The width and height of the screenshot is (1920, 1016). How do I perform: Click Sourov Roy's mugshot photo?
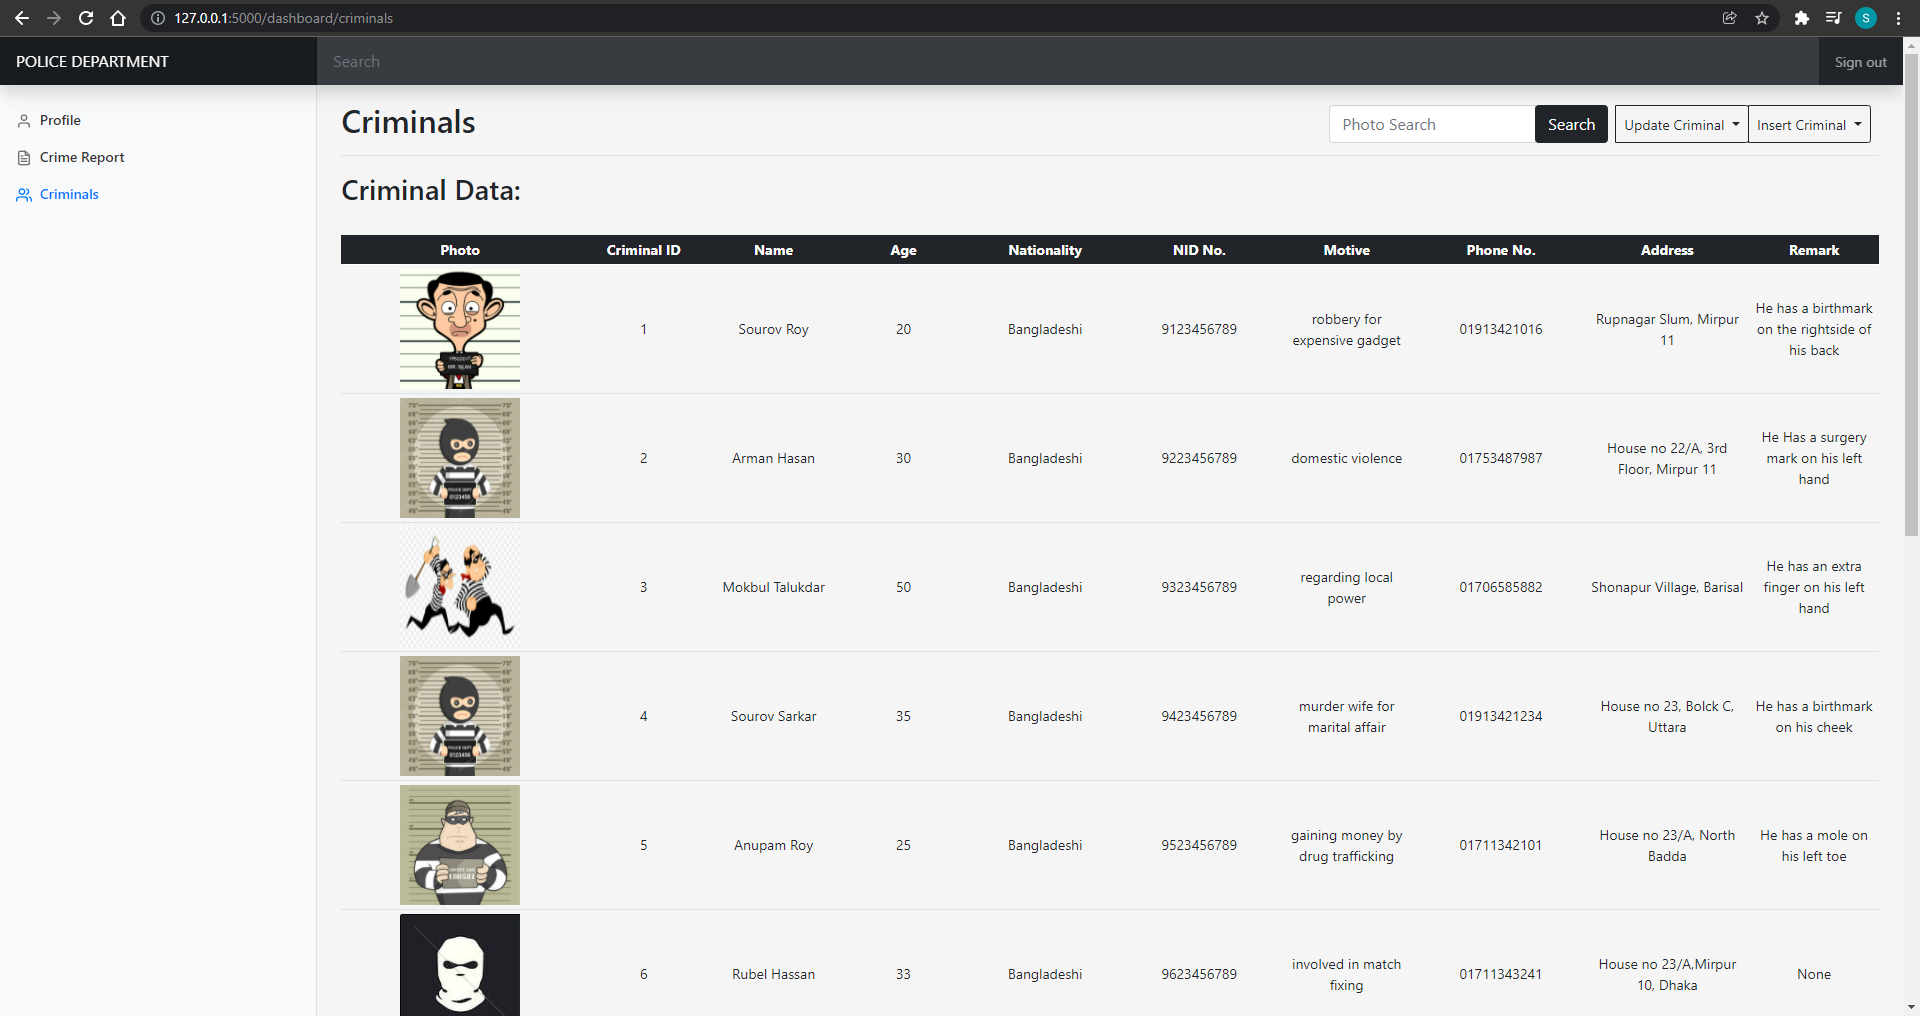click(x=460, y=329)
